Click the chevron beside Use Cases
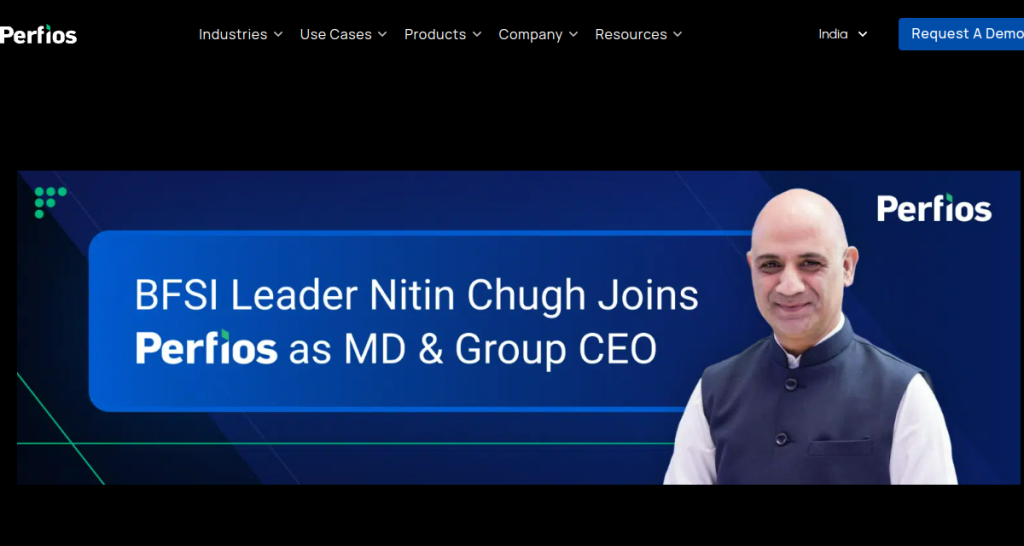 [383, 35]
